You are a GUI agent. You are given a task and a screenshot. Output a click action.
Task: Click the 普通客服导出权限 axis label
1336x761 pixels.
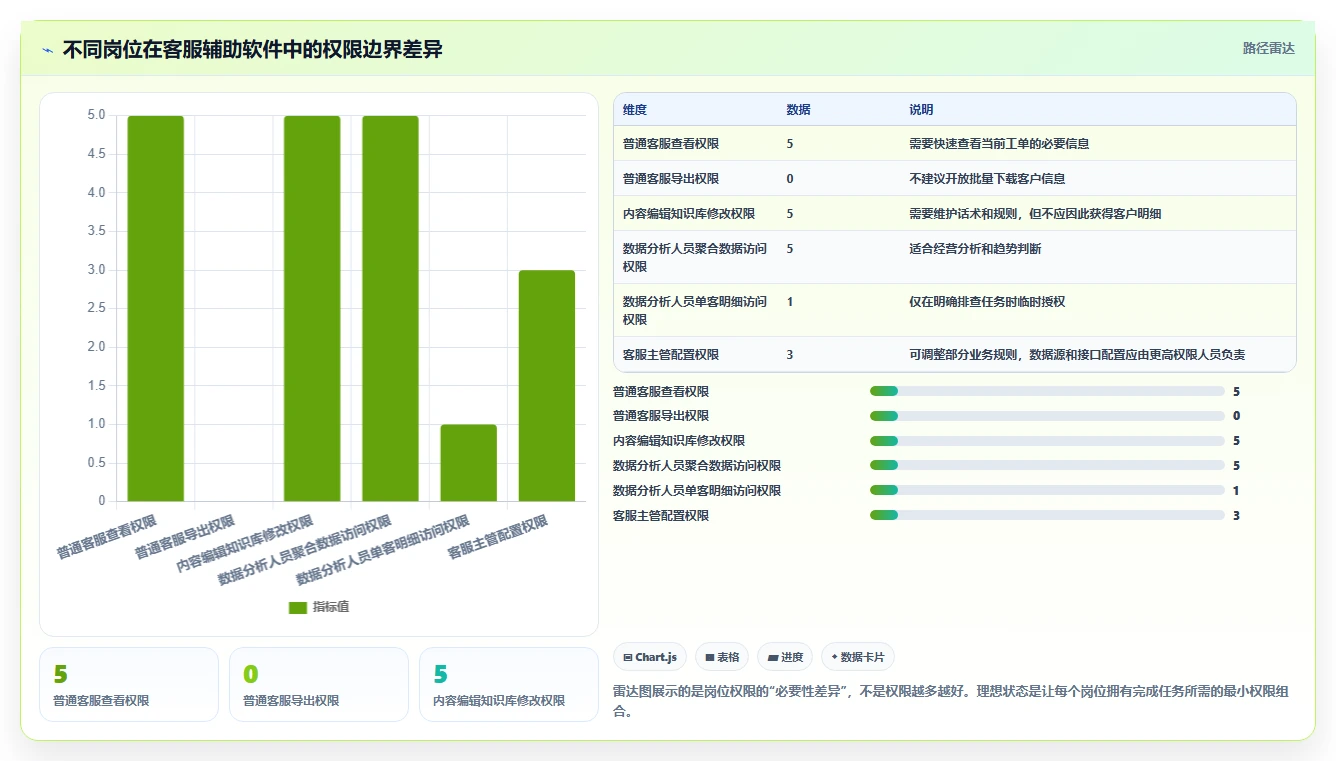click(x=186, y=537)
